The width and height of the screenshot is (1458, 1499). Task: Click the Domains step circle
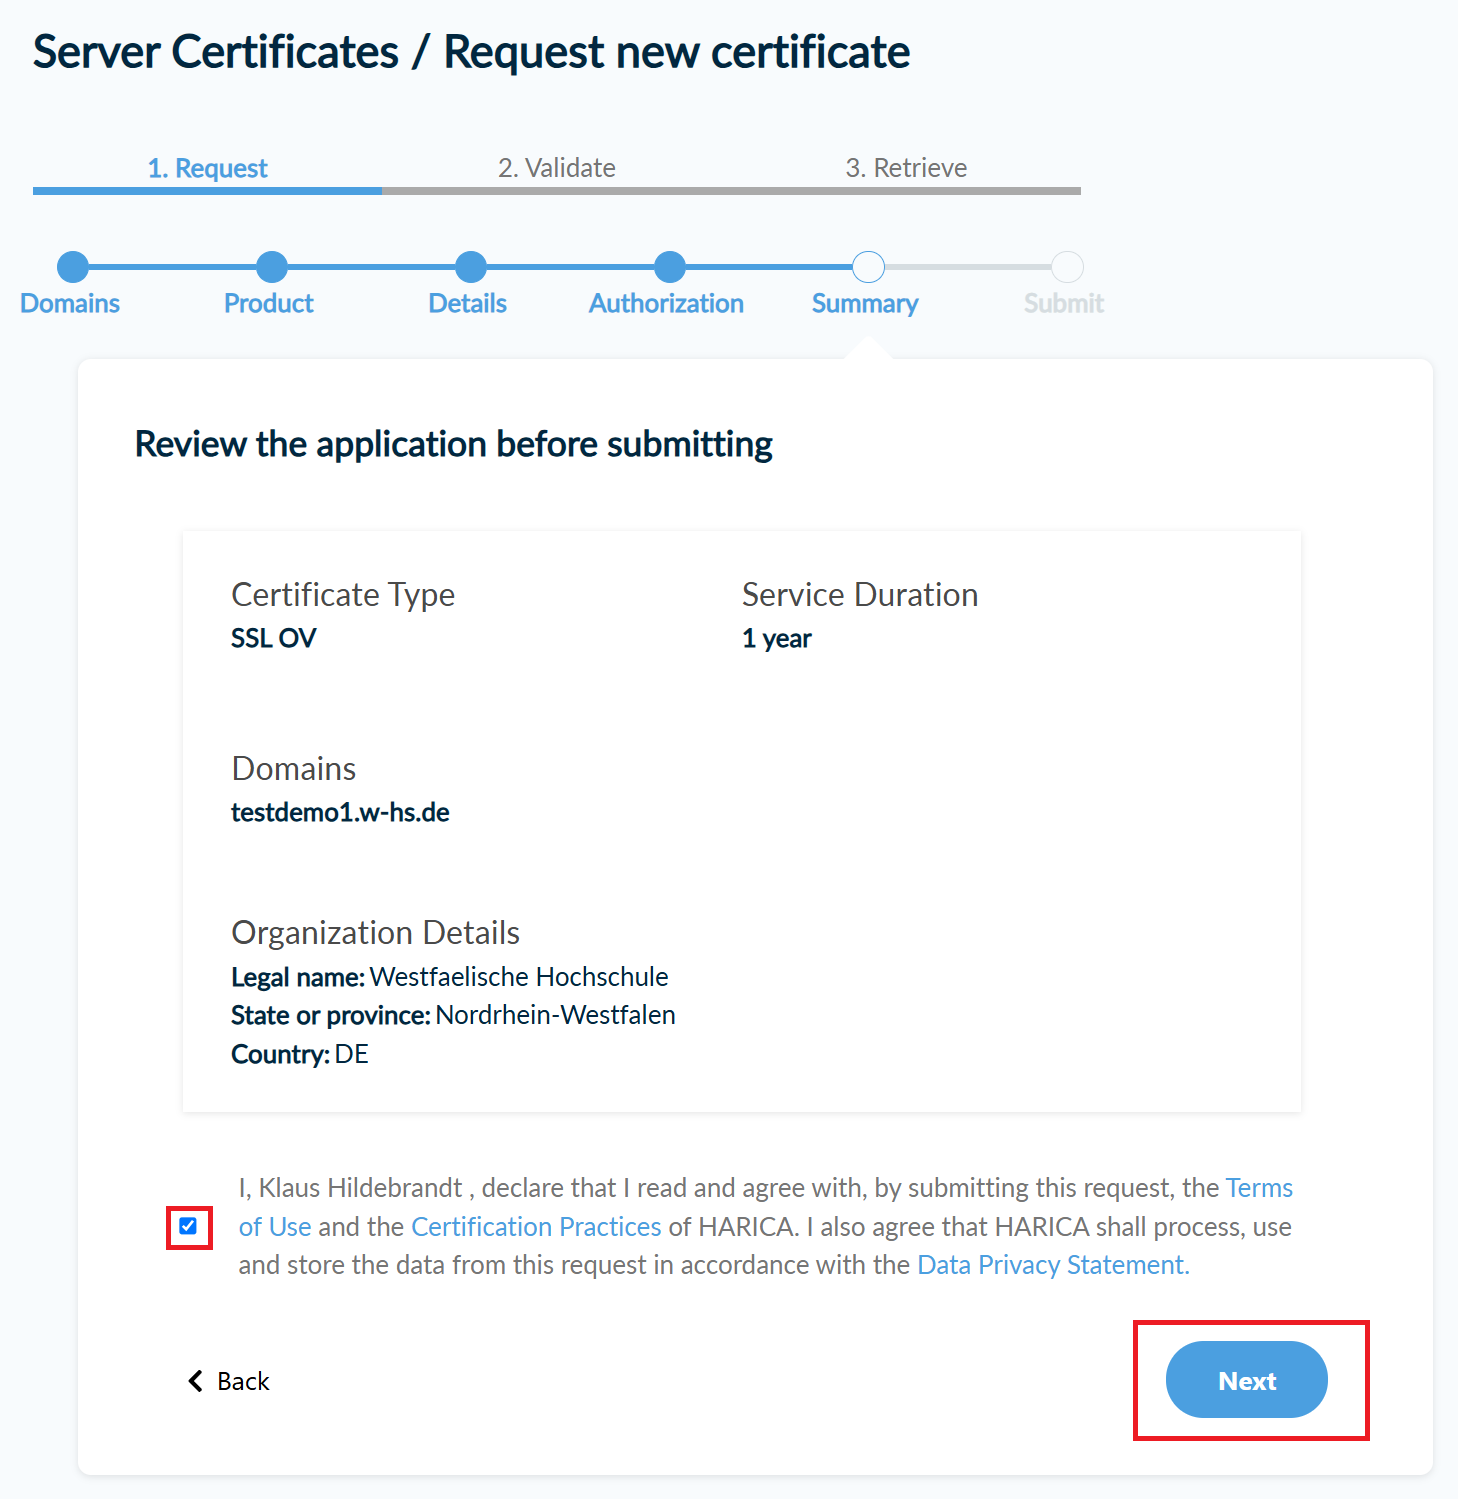coord(73,267)
